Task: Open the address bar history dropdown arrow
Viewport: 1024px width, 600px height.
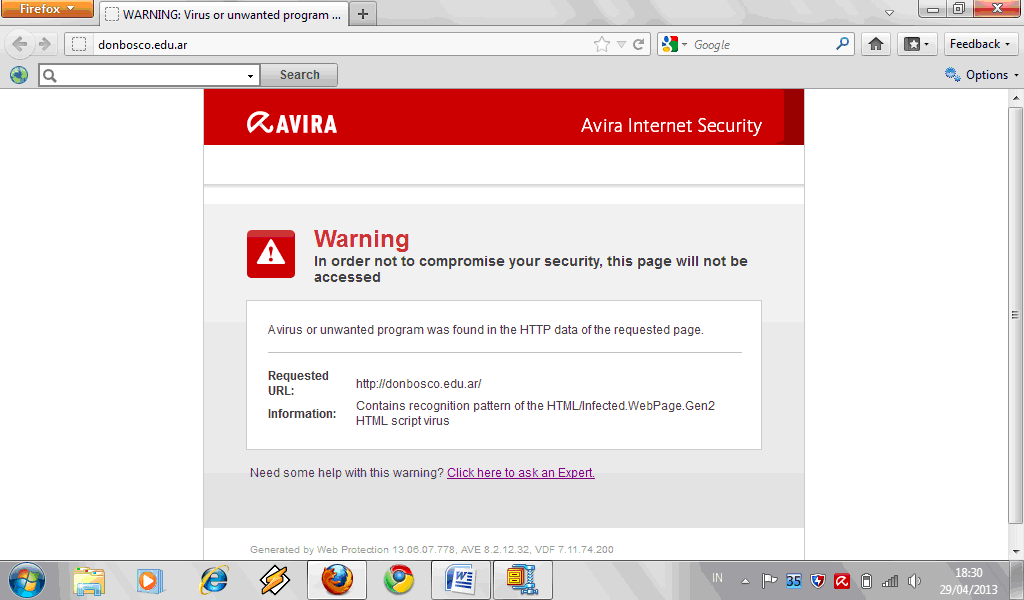Action: pyautogui.click(x=621, y=44)
